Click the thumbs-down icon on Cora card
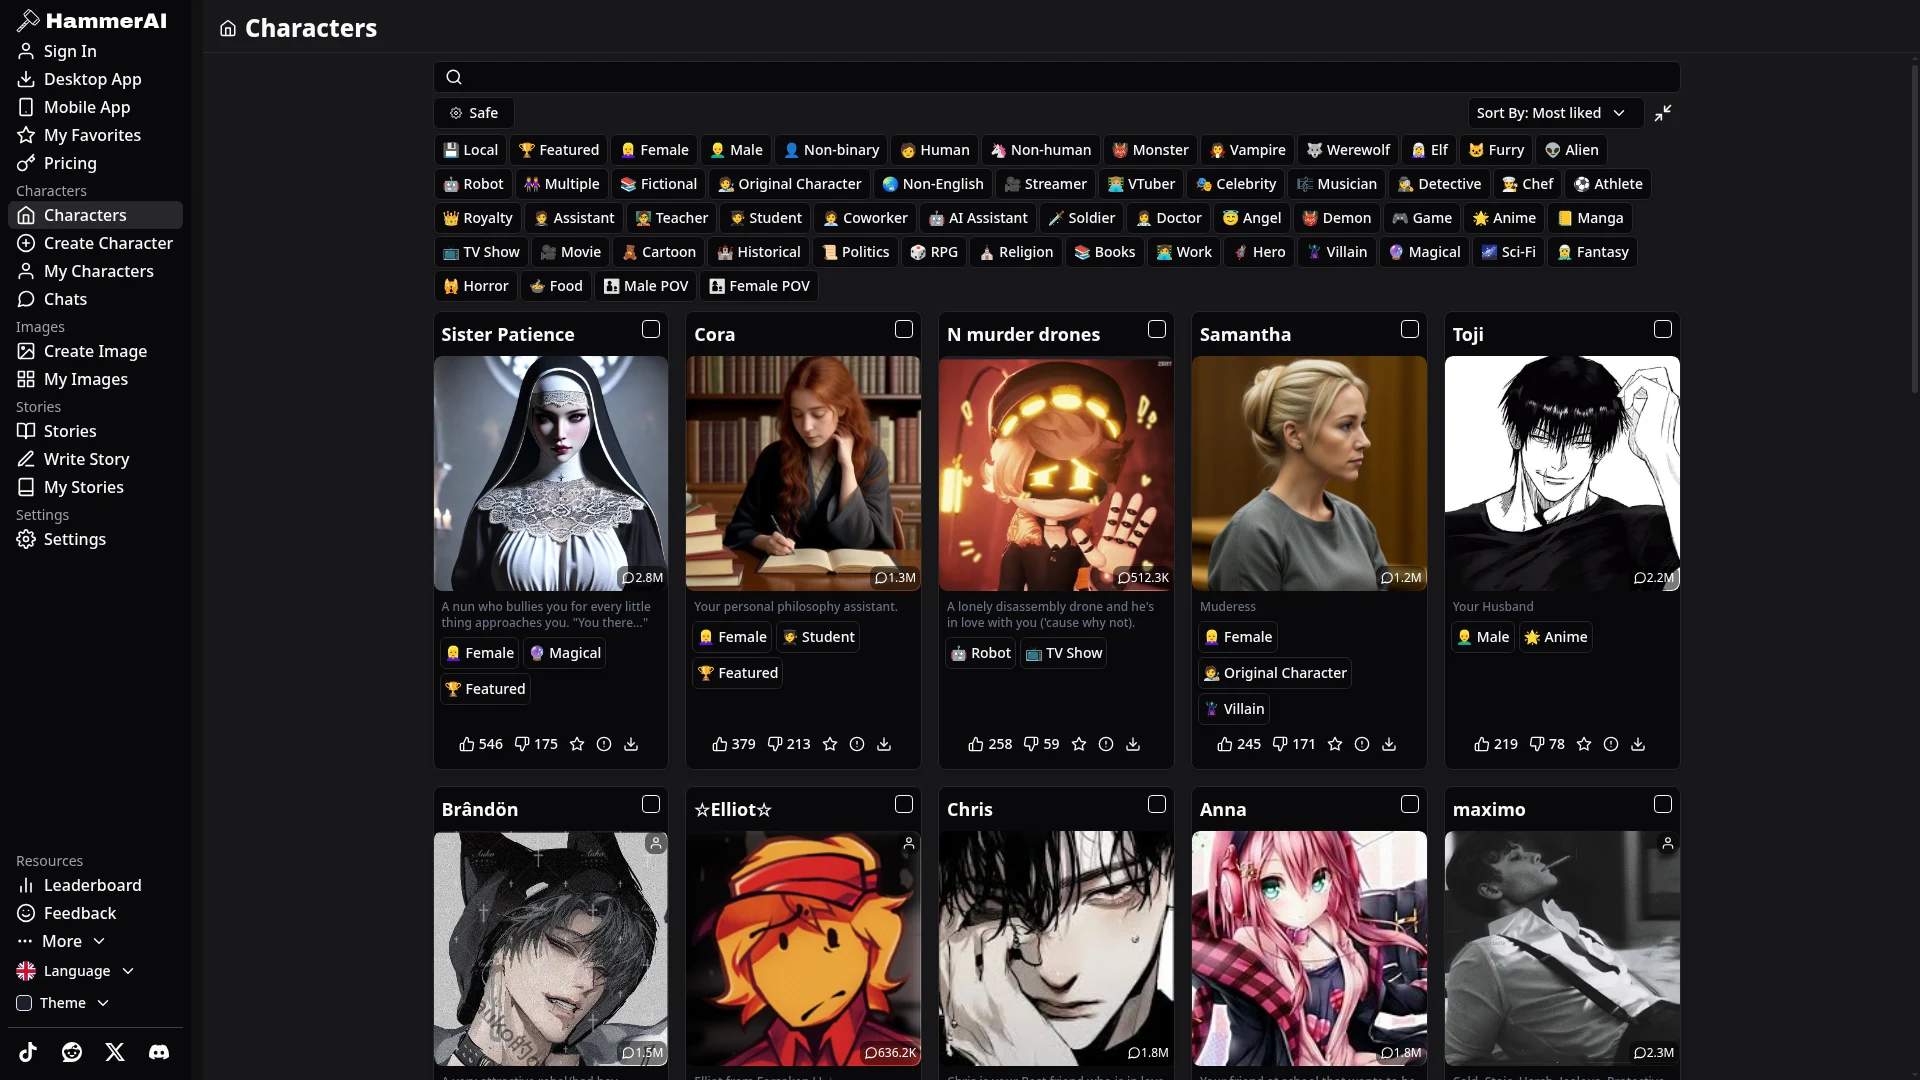This screenshot has width=1920, height=1080. tap(775, 744)
